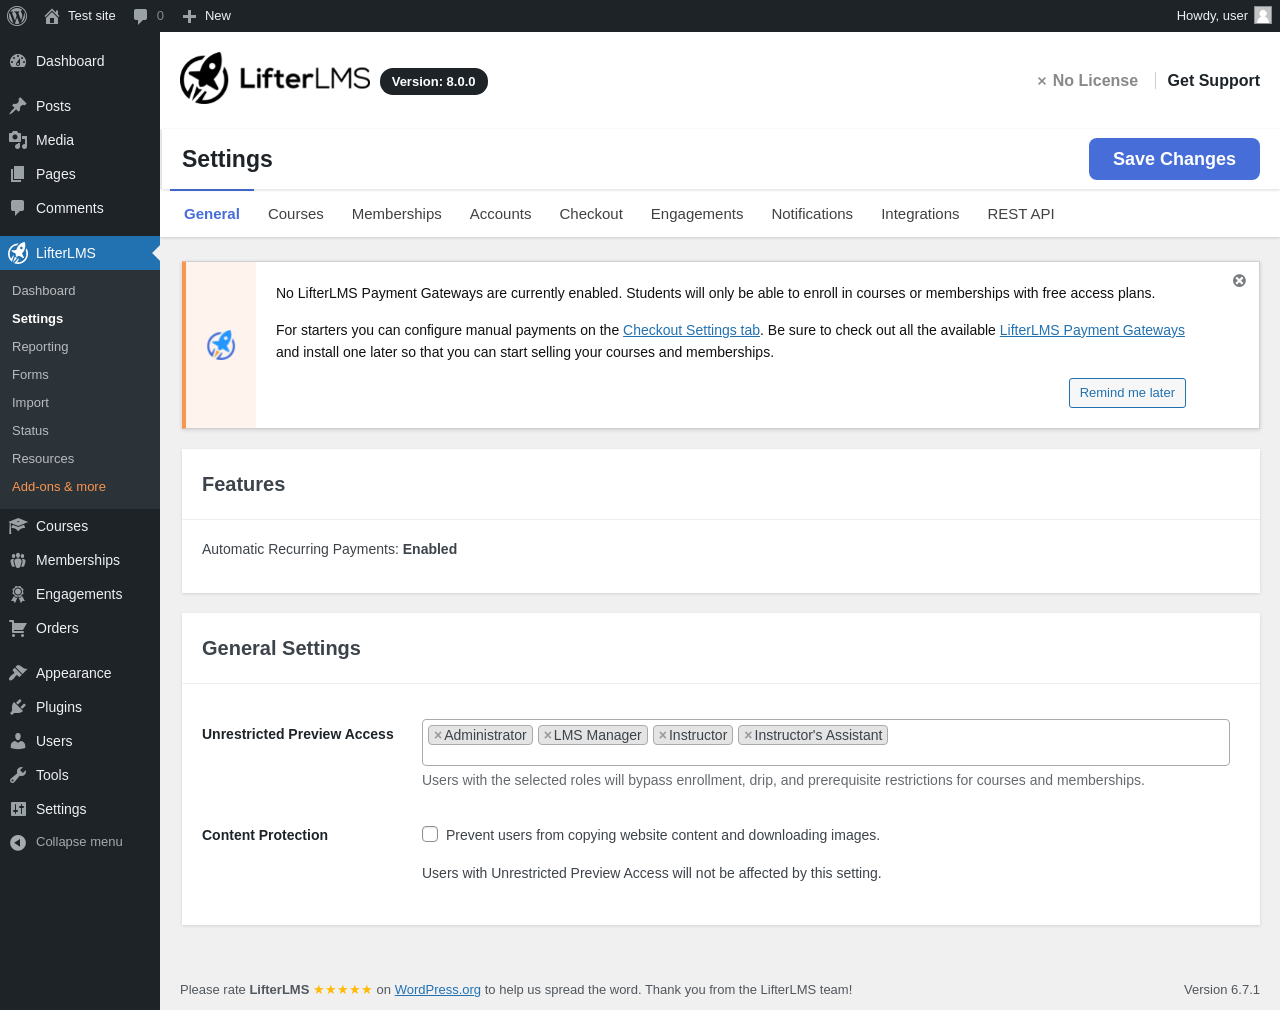The image size is (1280, 1010).
Task: Open the Memberships settings tab
Action: [x=397, y=214]
